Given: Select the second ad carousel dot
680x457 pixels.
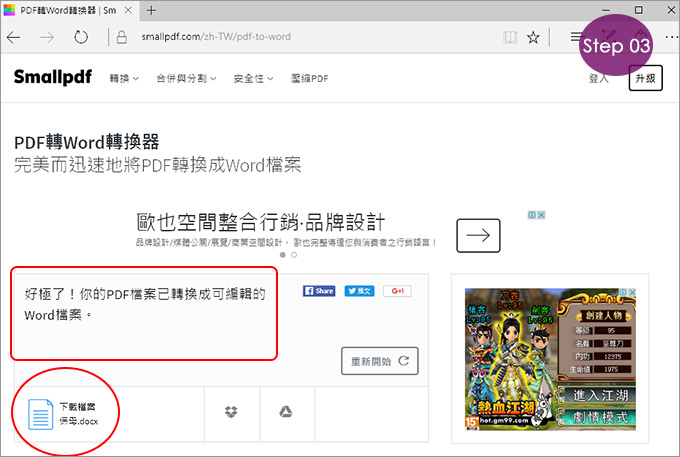Looking at the screenshot, I should point(294,255).
